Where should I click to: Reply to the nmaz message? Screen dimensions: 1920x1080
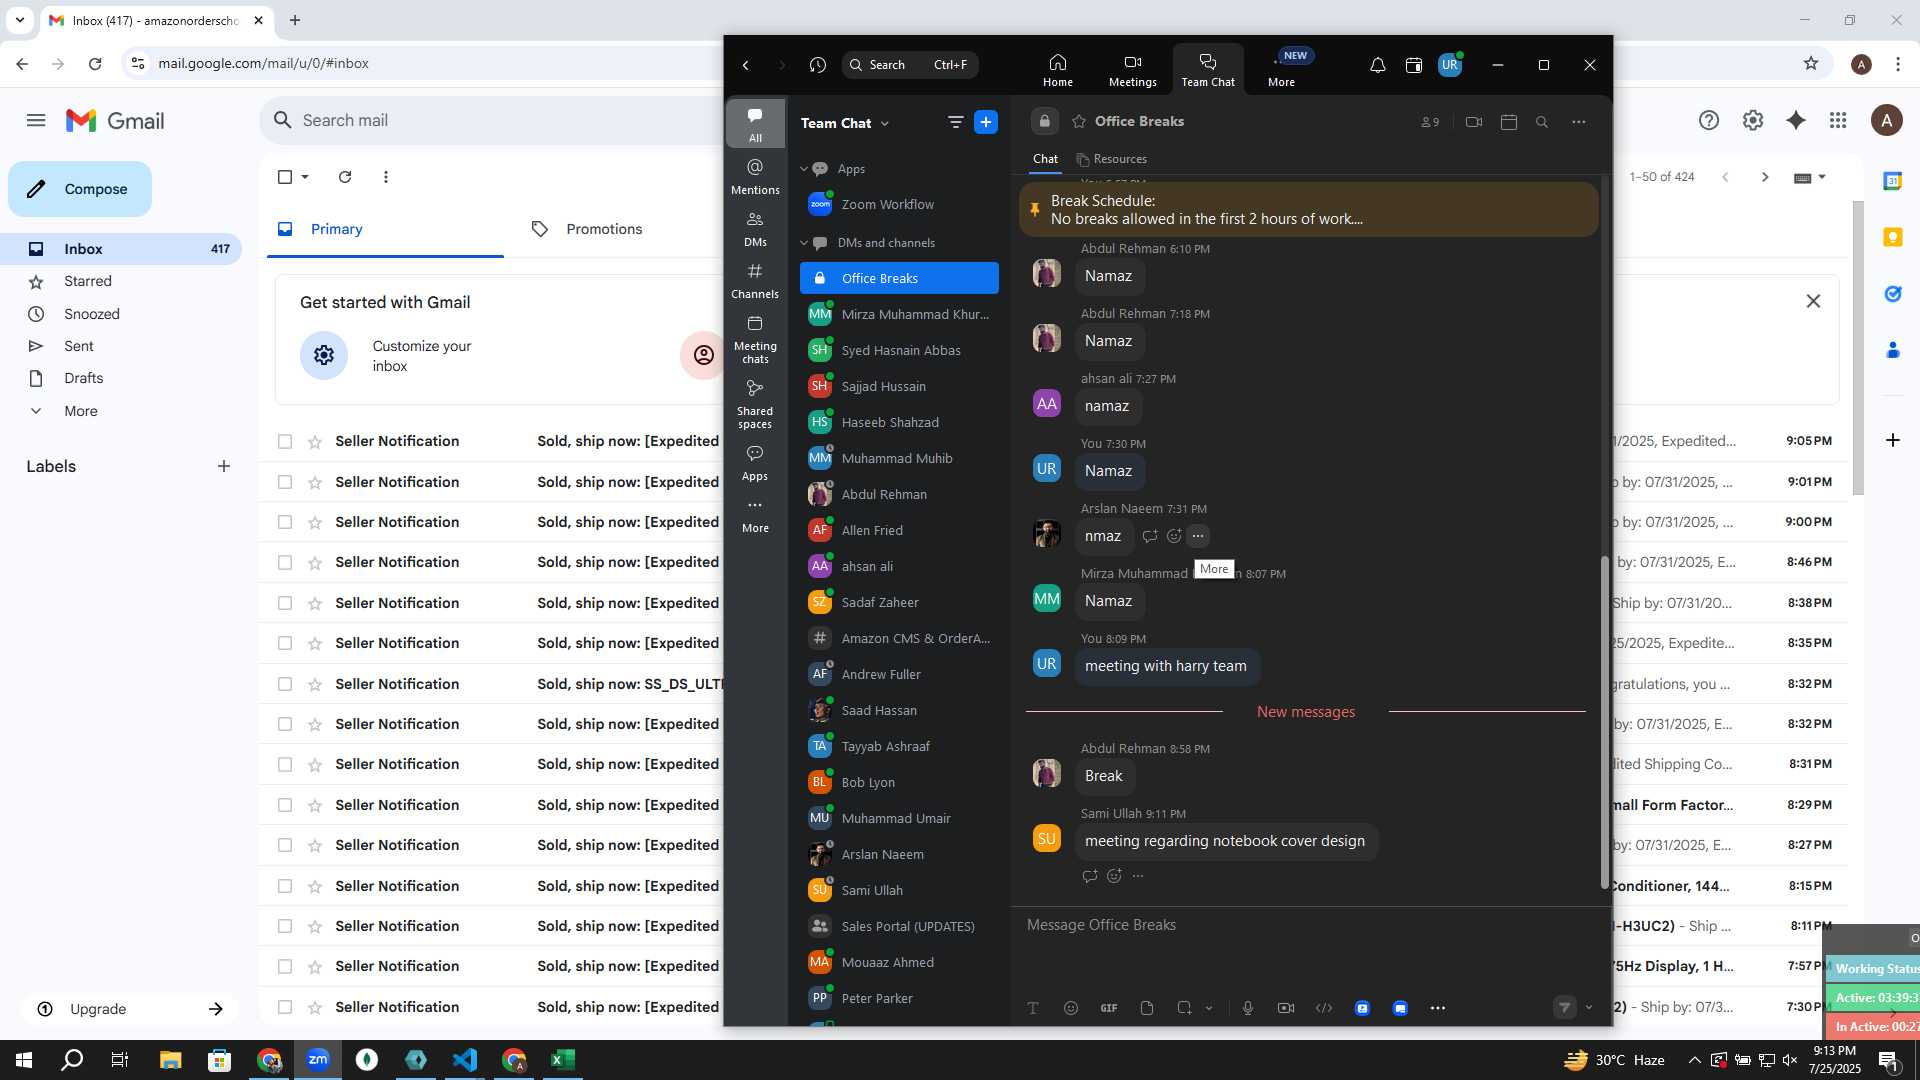pyautogui.click(x=1150, y=536)
